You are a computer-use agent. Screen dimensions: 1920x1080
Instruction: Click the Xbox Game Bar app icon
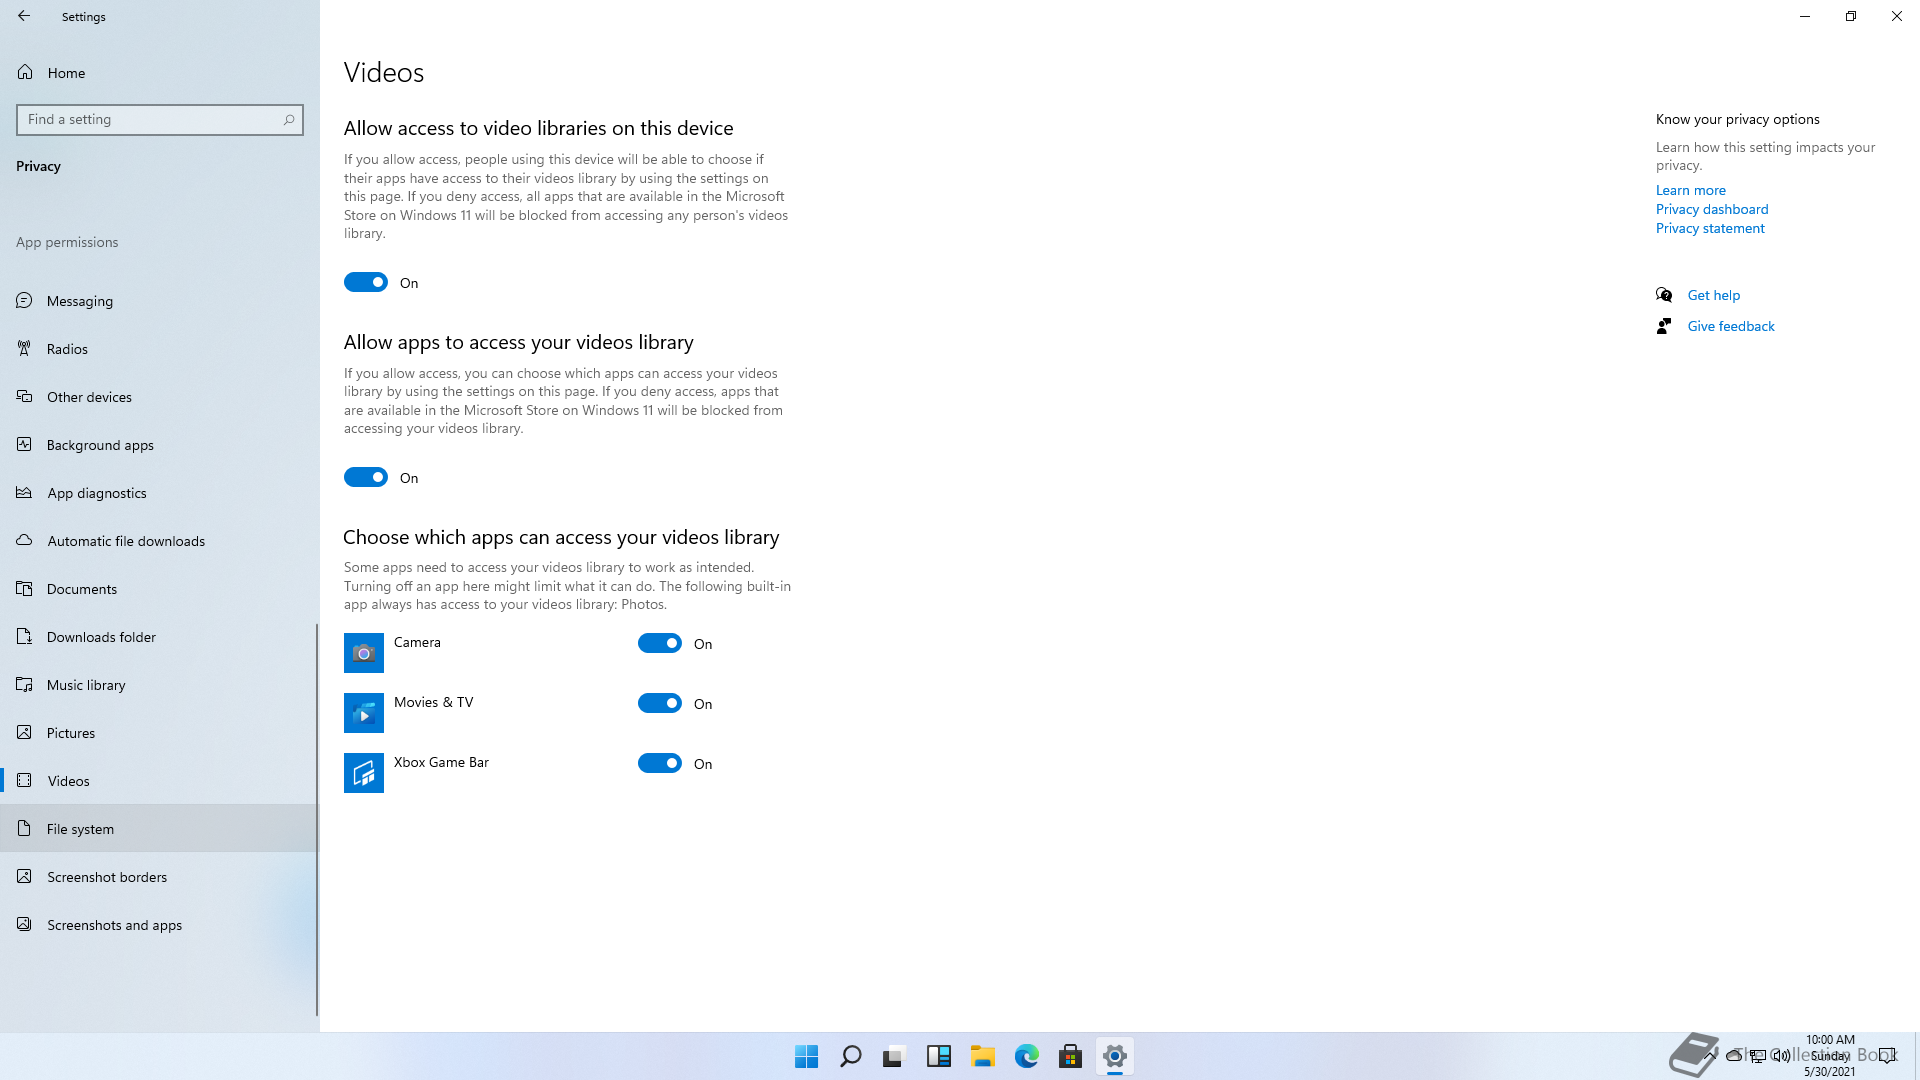click(364, 773)
